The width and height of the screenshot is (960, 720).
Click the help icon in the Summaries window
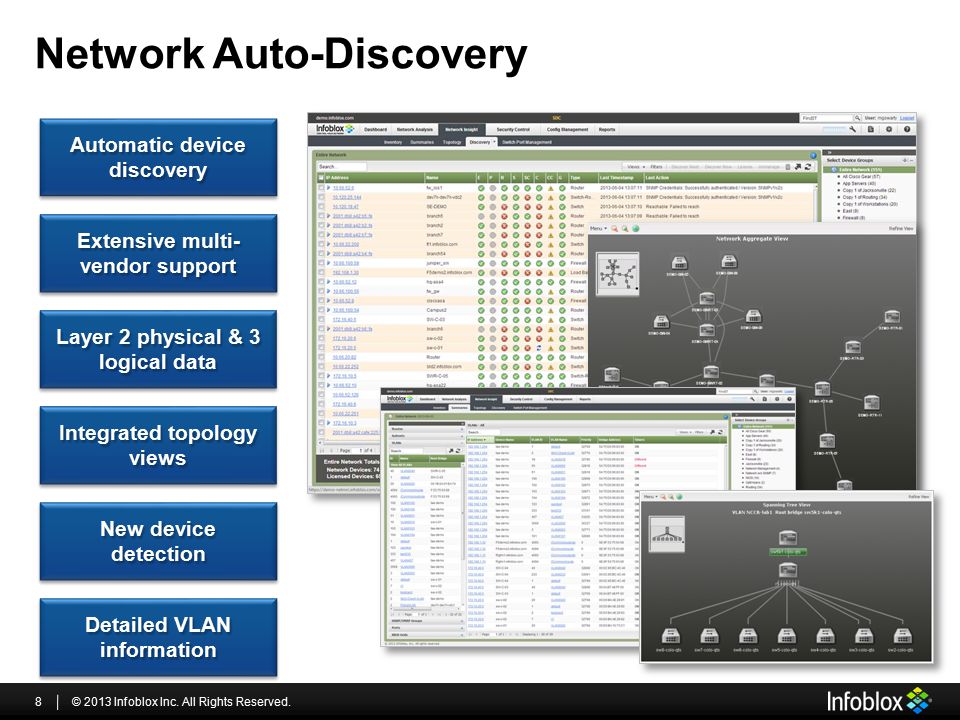pos(789,399)
